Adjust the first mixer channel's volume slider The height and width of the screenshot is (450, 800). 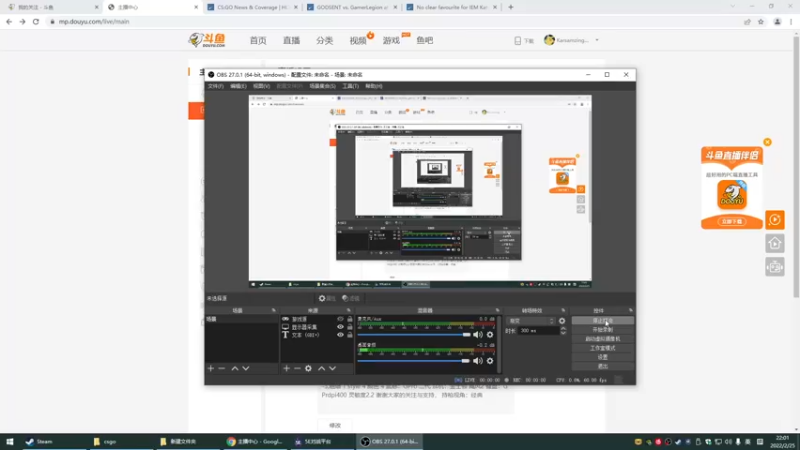(414, 335)
